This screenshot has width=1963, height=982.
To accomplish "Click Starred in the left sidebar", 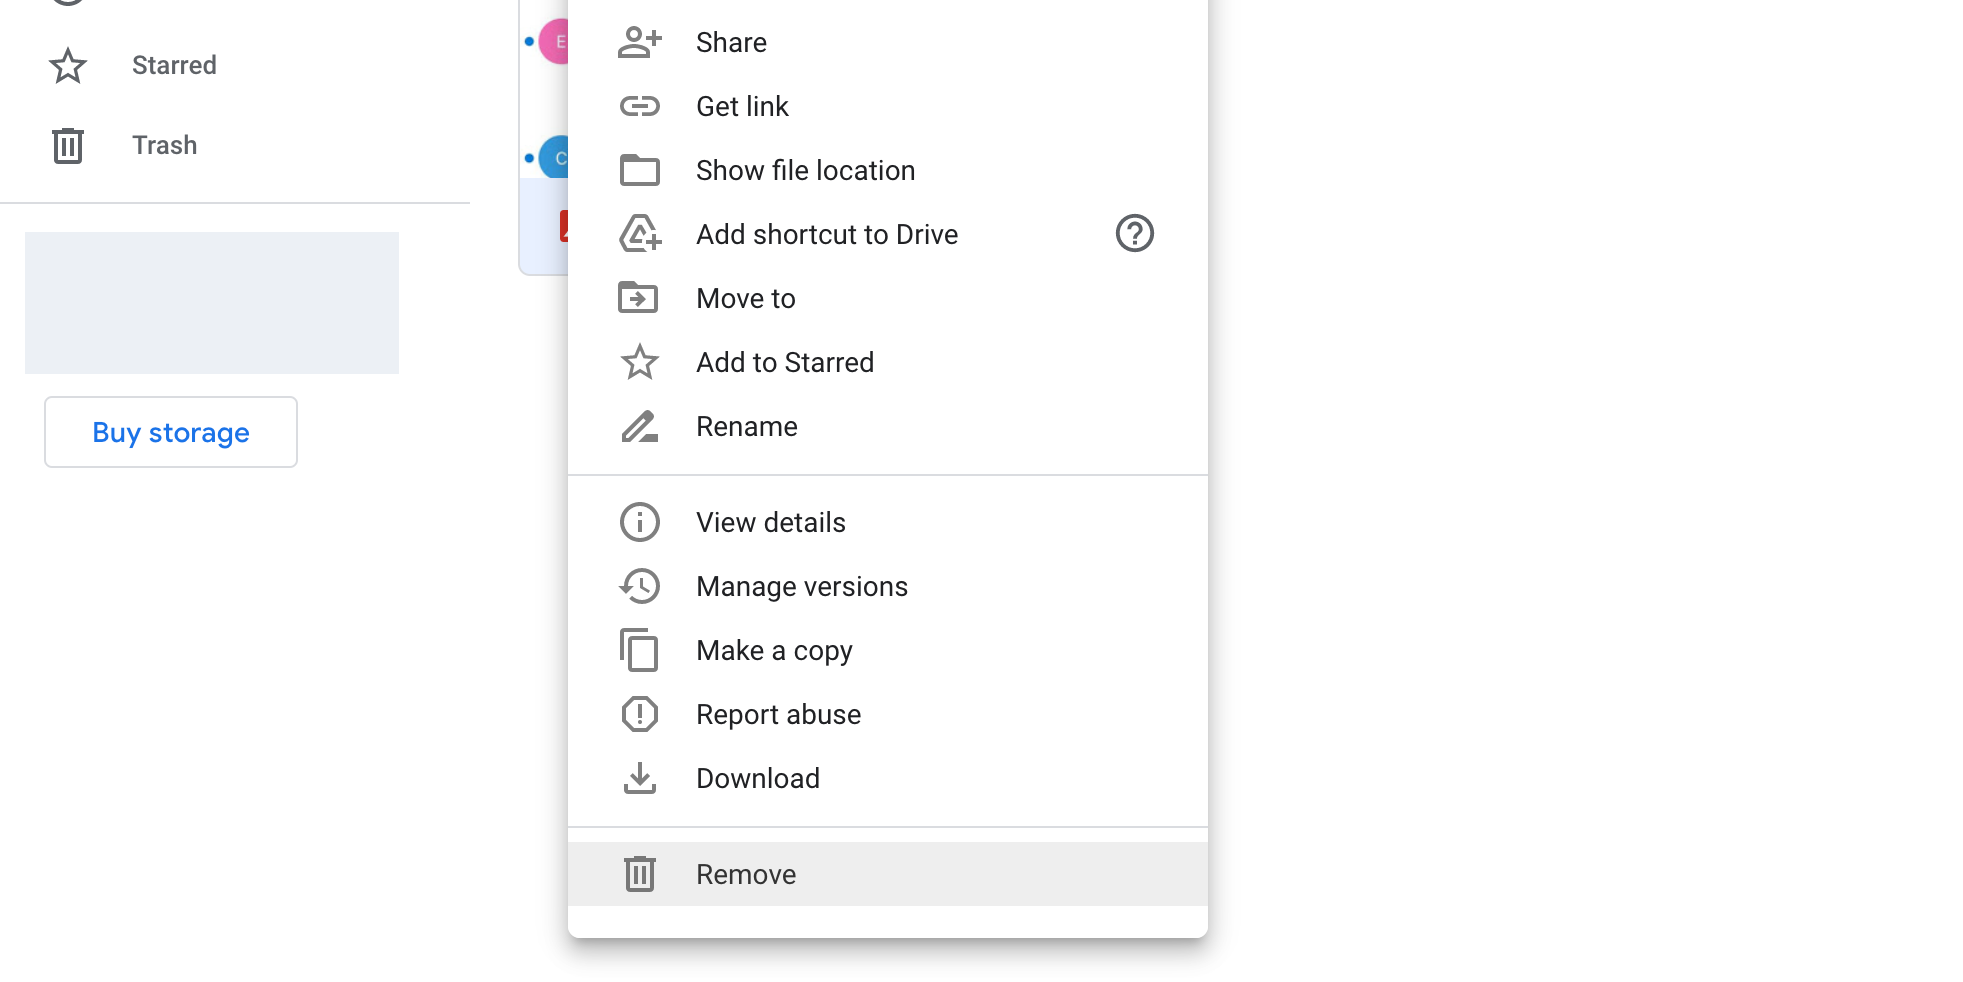I will 173,64.
